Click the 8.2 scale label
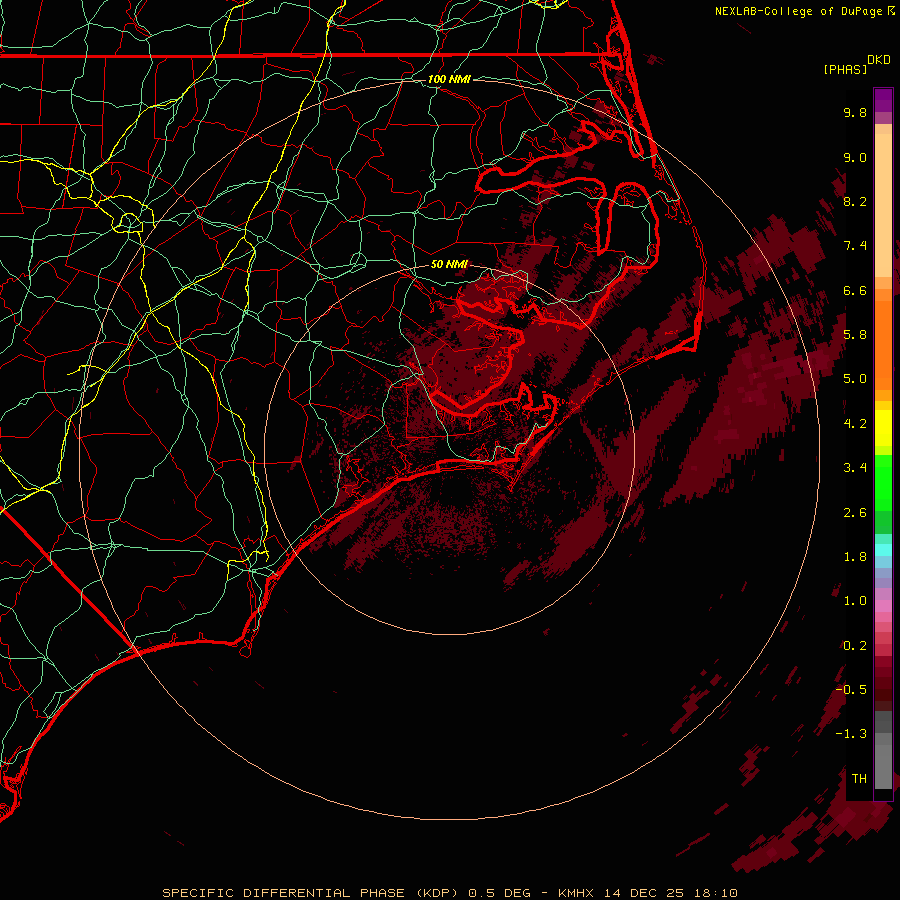This screenshot has width=900, height=900. [x=855, y=201]
